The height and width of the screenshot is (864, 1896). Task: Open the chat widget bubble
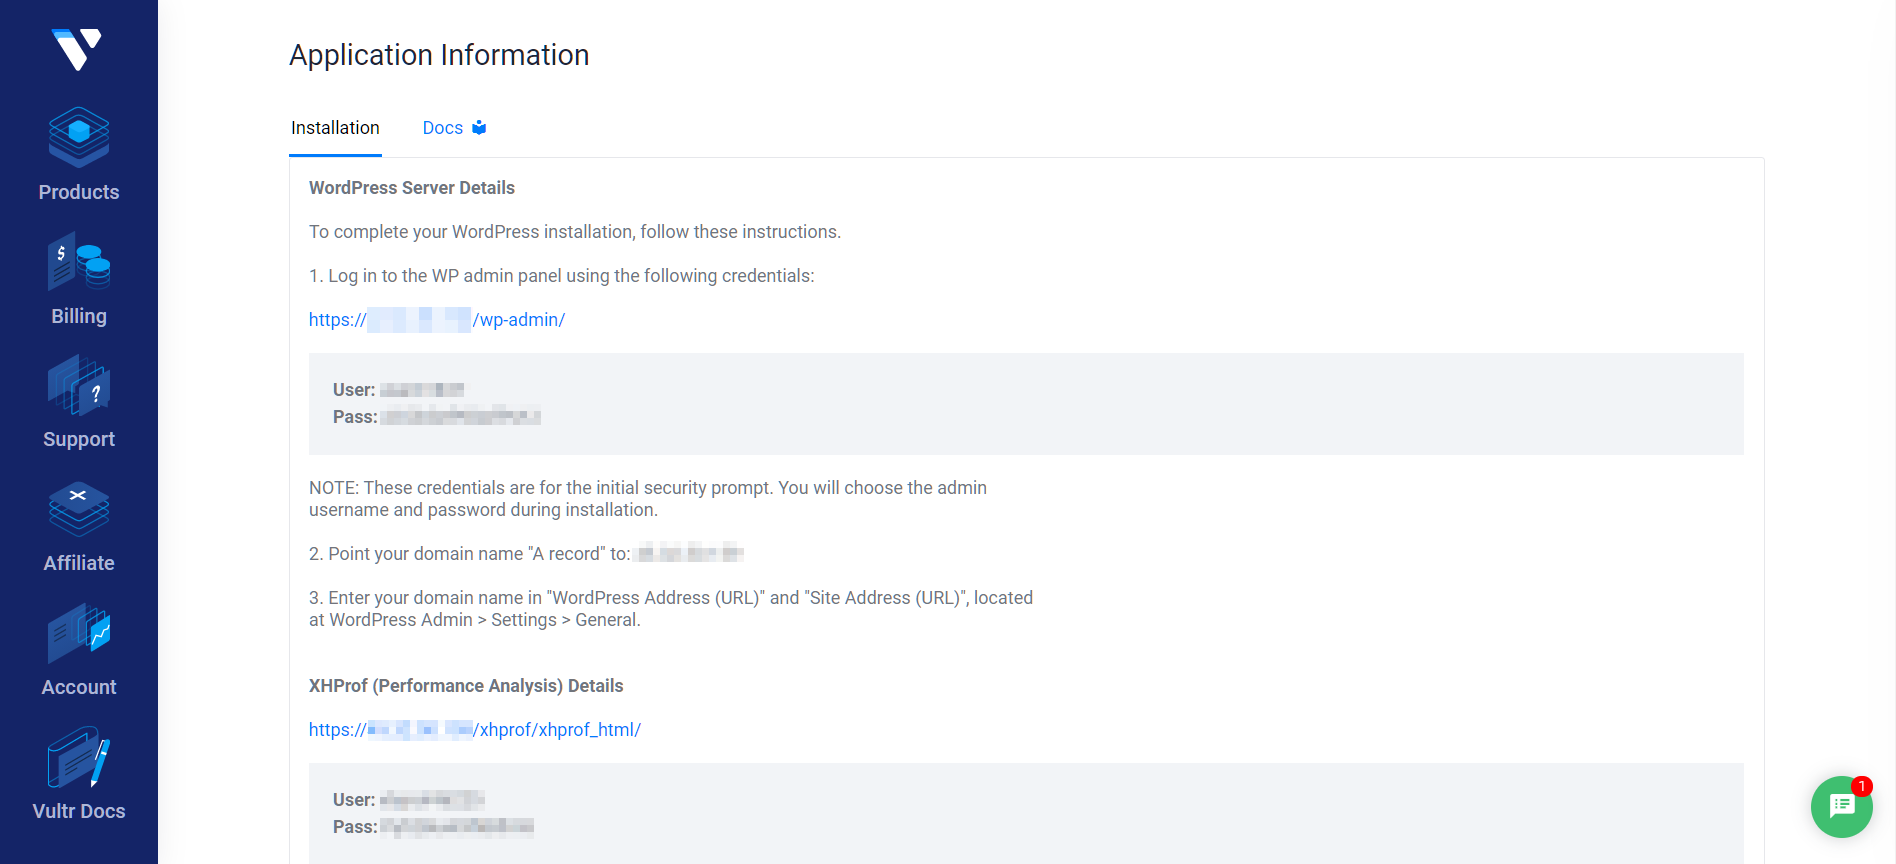coord(1841,806)
